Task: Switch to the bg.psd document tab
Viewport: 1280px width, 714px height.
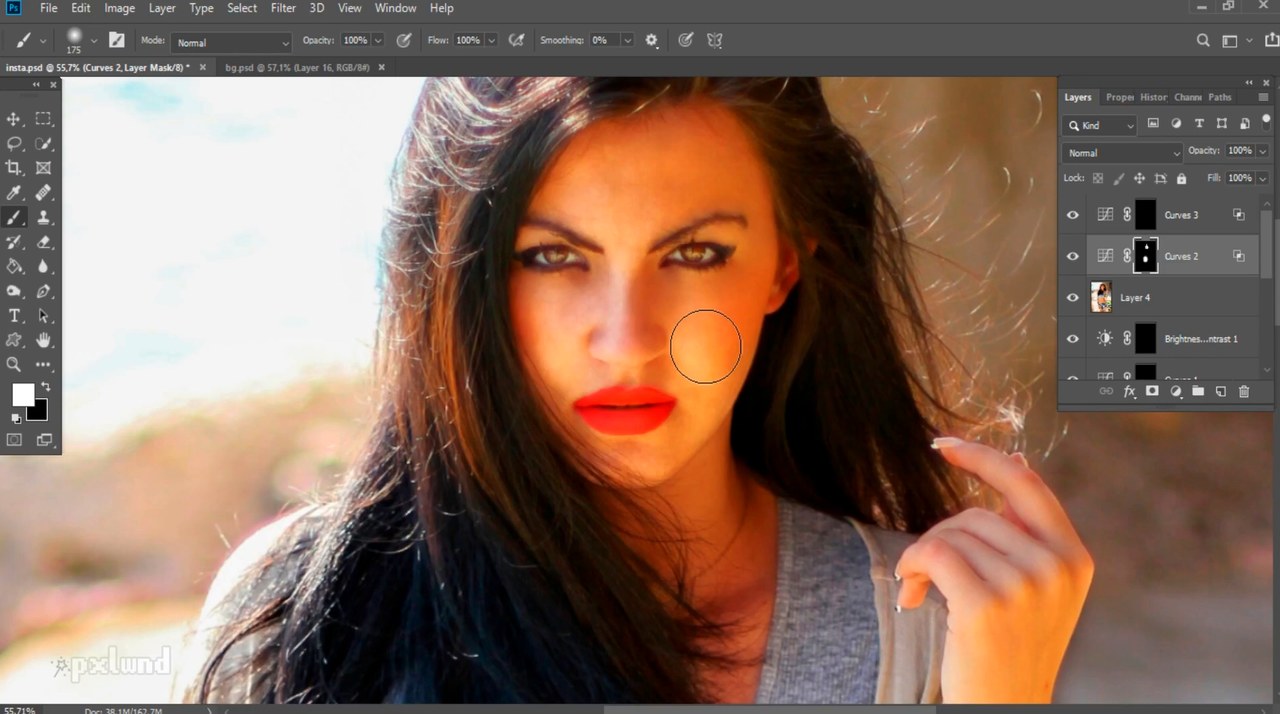Action: click(x=297, y=67)
